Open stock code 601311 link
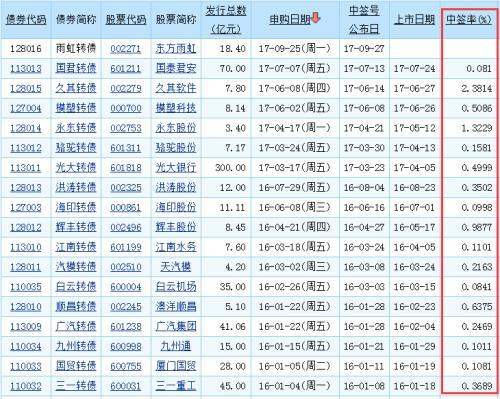 (x=126, y=148)
